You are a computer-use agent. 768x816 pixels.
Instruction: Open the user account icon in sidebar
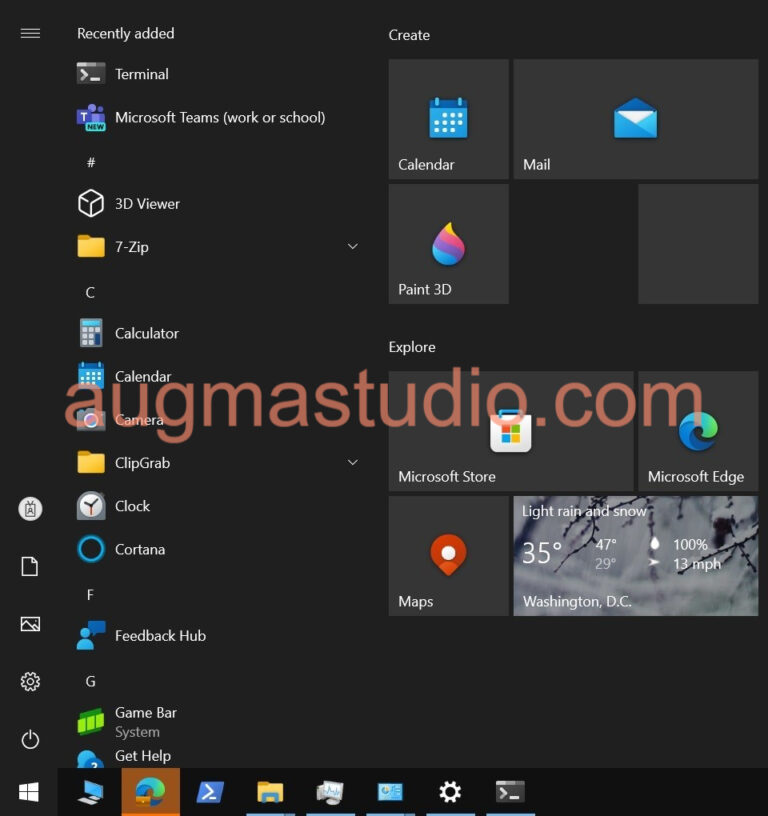pyautogui.click(x=30, y=508)
